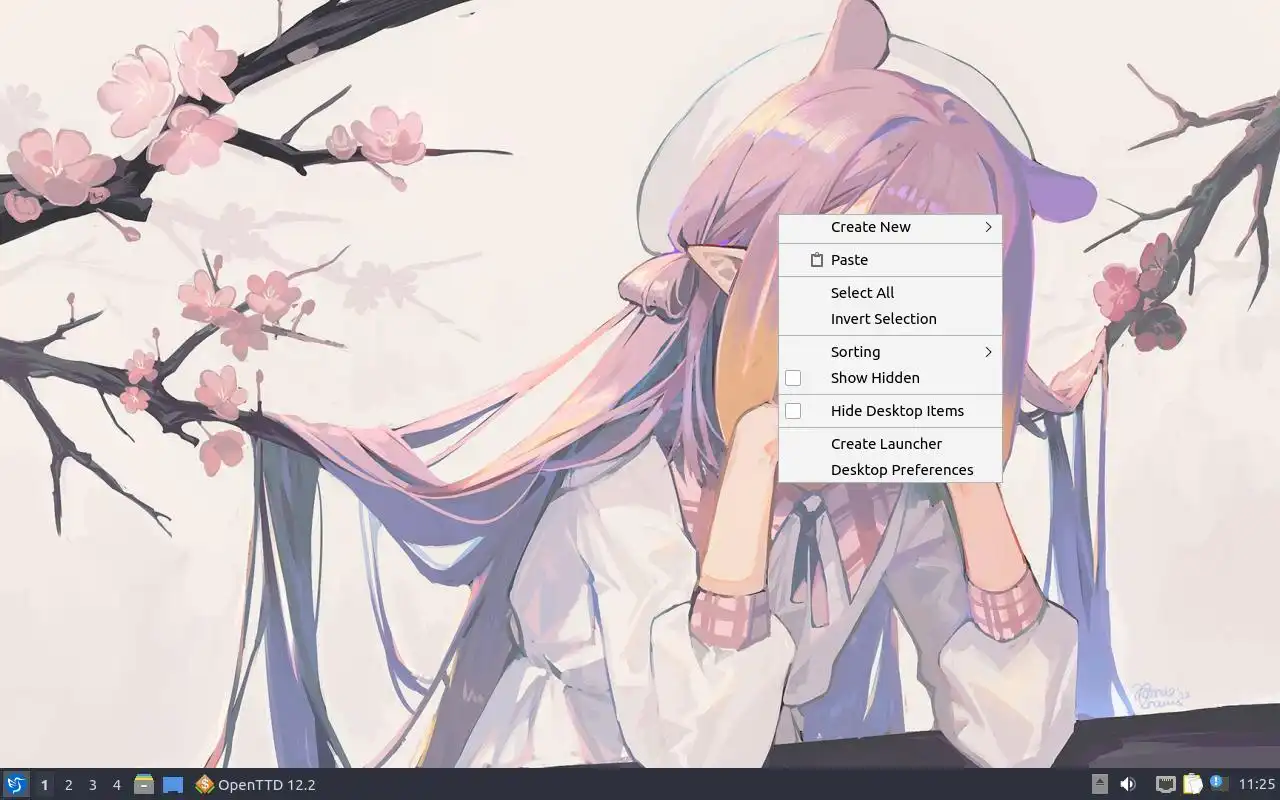Click the blue show desktop icon

[x=173, y=785]
